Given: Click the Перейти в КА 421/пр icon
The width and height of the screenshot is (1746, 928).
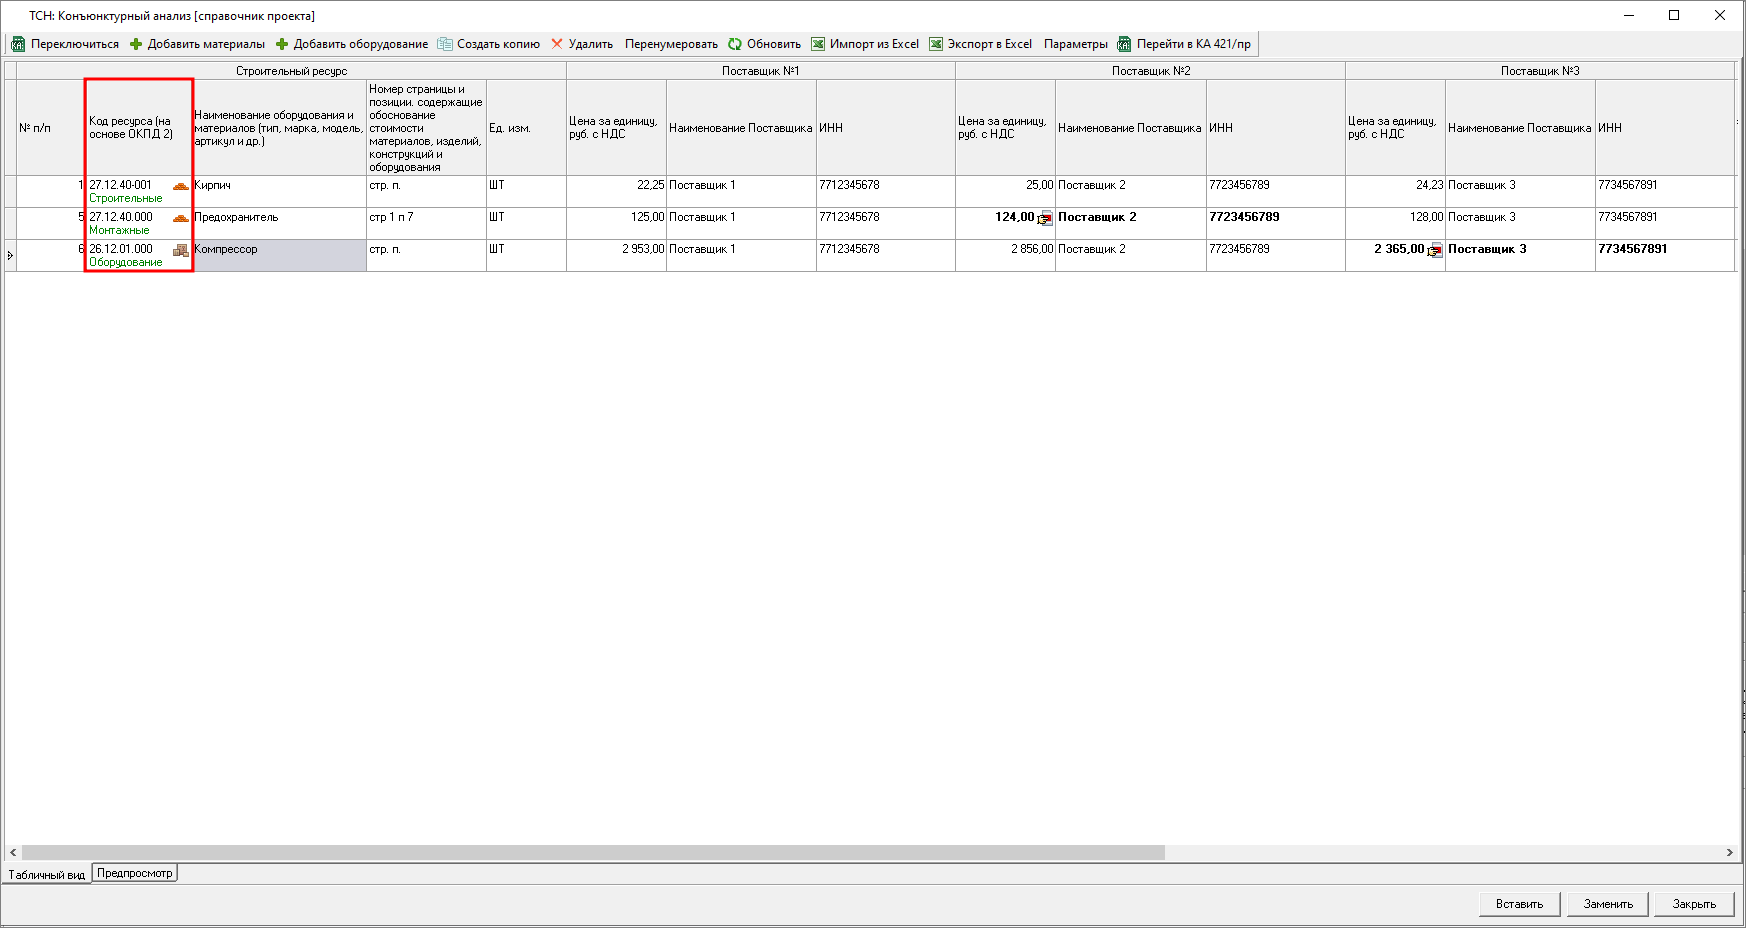Looking at the screenshot, I should [1124, 44].
